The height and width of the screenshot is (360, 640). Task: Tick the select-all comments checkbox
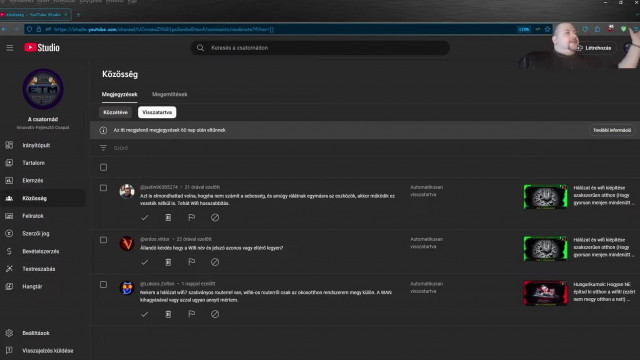pos(103,167)
